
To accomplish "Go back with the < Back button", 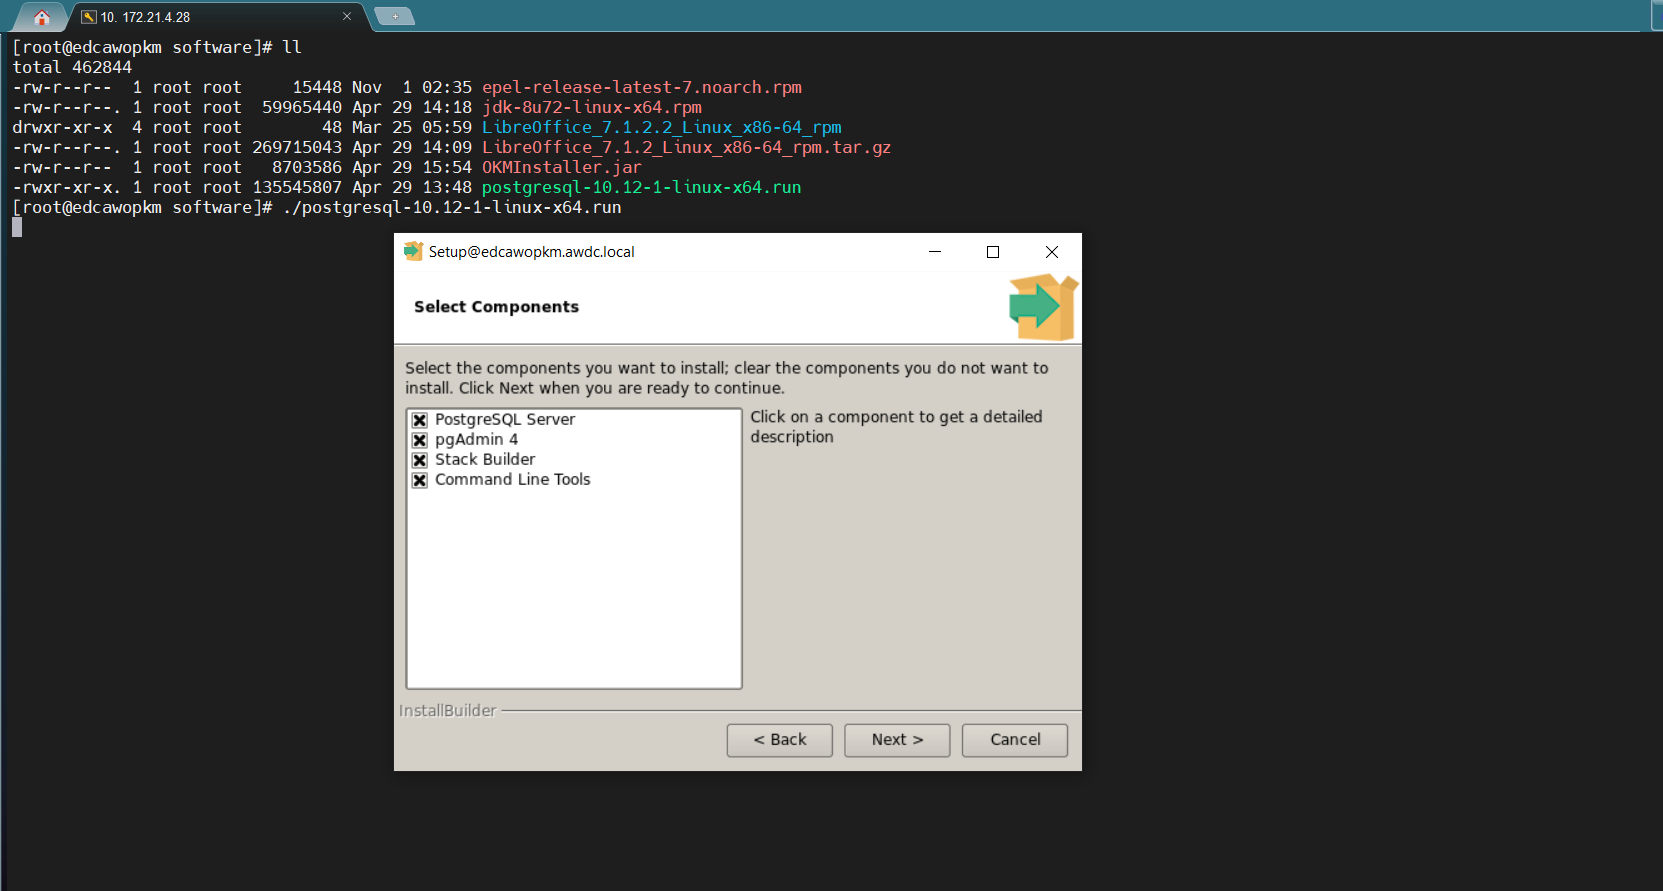I will click(x=779, y=740).
